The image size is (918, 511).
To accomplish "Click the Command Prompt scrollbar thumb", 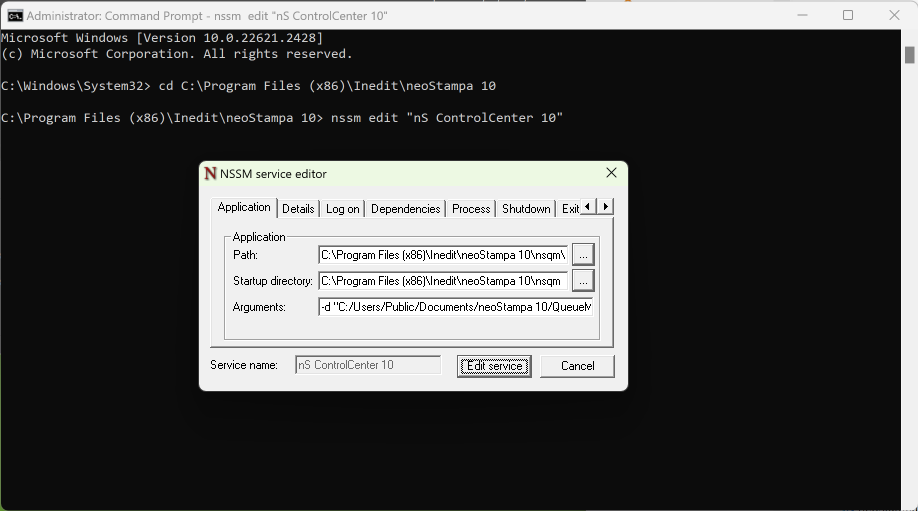I will [x=909, y=55].
